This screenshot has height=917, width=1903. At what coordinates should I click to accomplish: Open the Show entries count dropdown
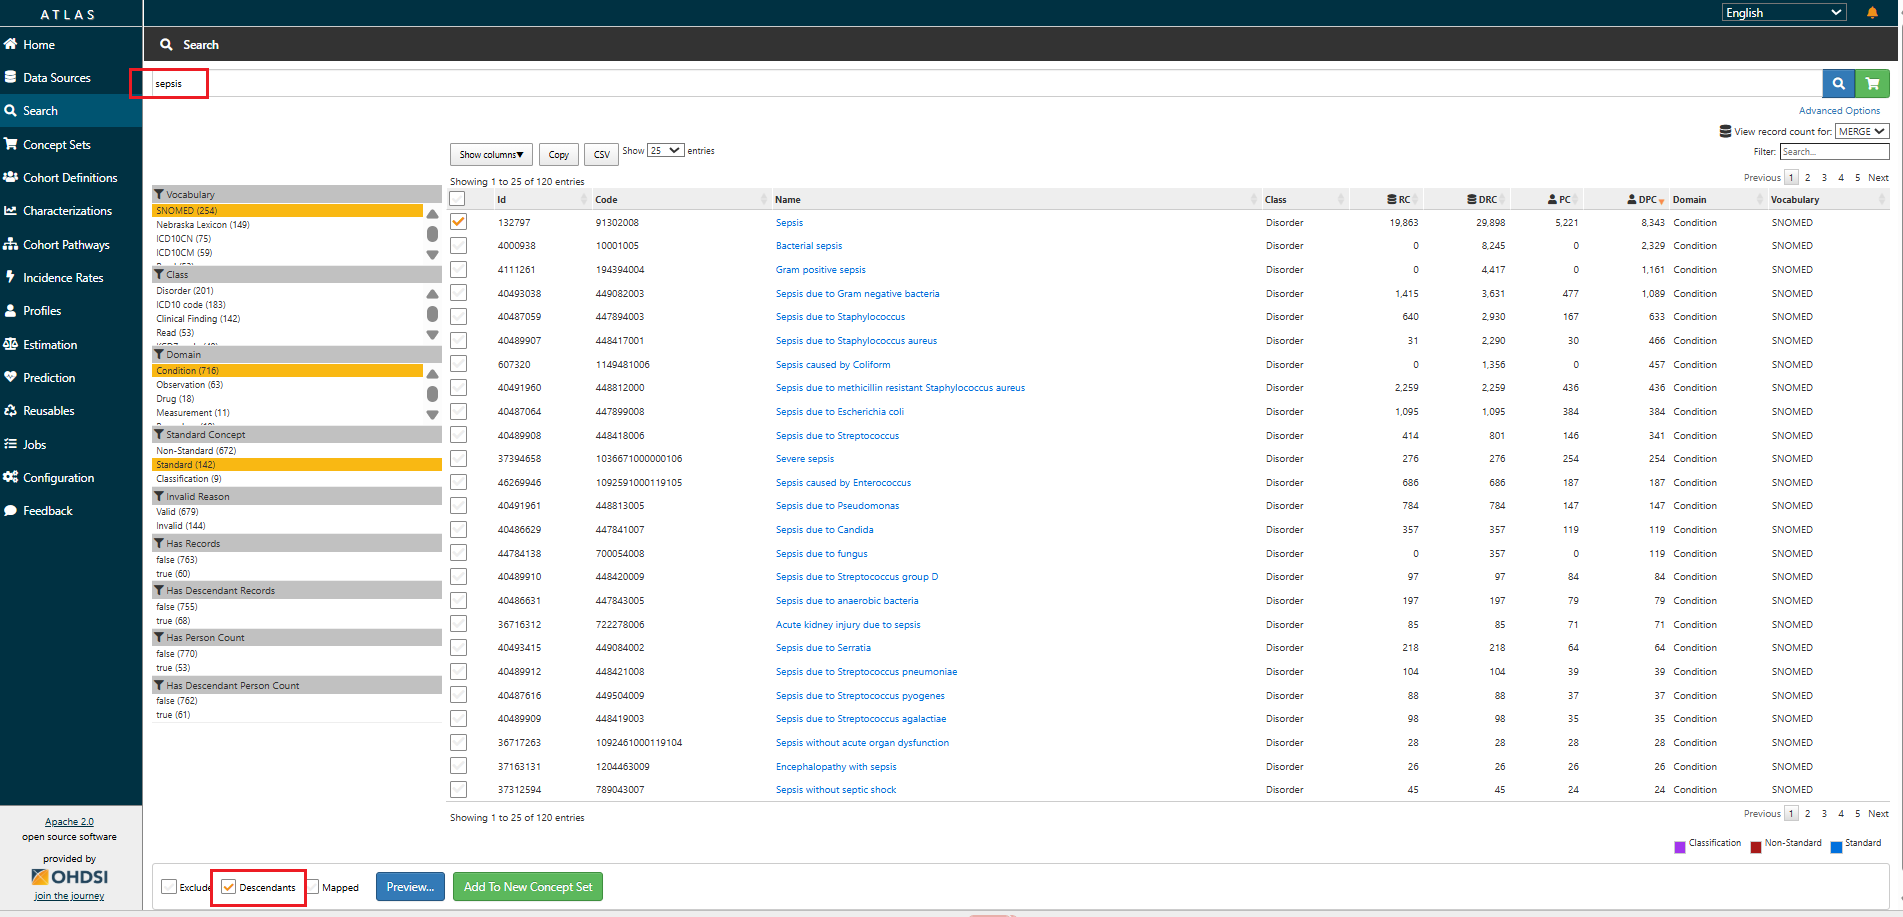[x=665, y=151]
